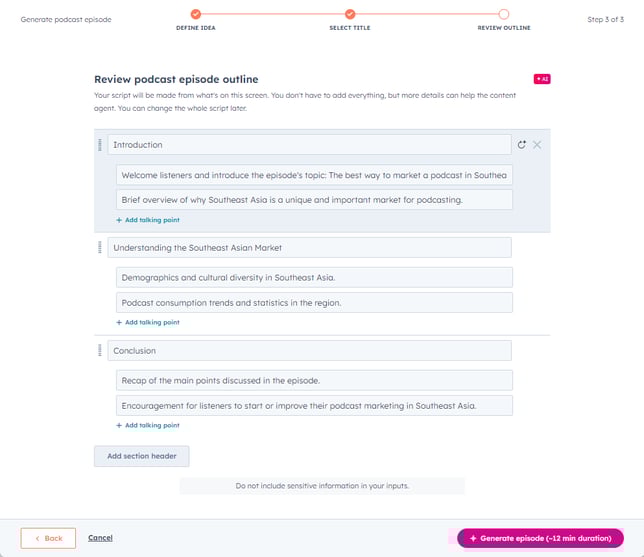Generate episode with 12 min duration

tap(540, 538)
